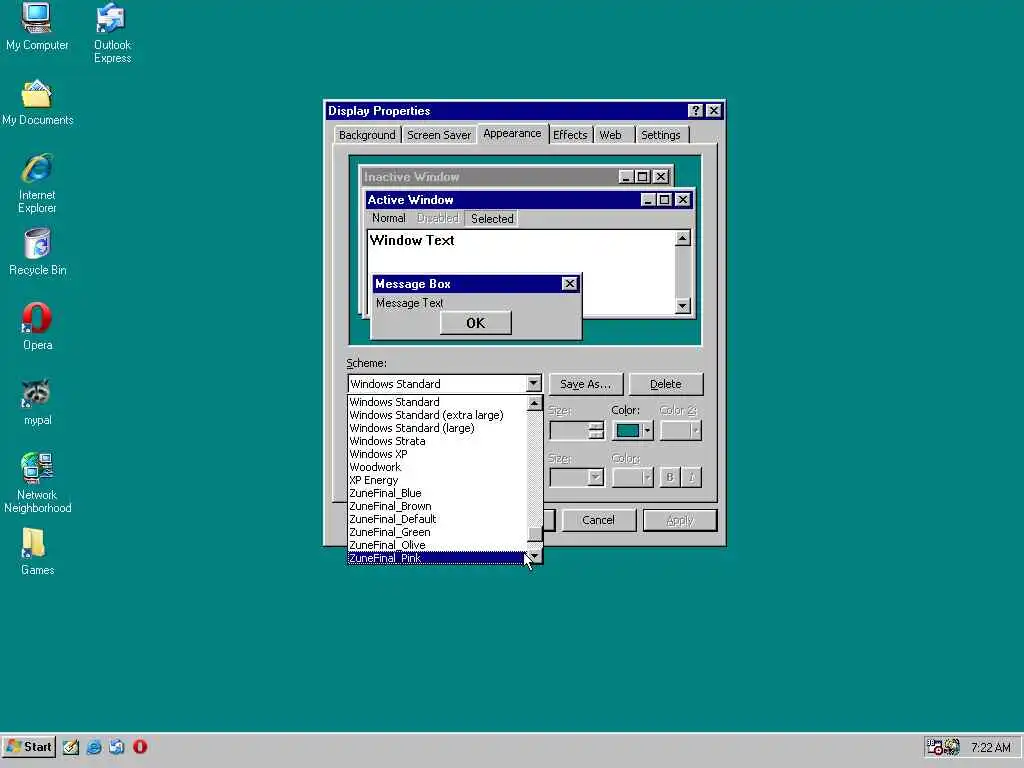Launch Internet Explorer desktop icon
1024x768 pixels.
point(37,184)
